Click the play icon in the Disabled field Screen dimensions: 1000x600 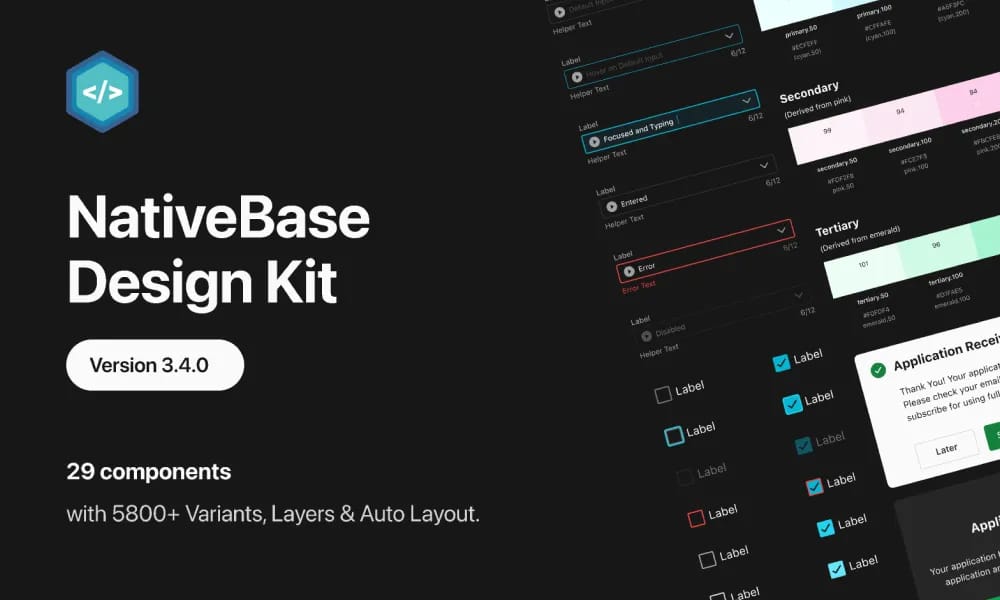click(x=646, y=336)
